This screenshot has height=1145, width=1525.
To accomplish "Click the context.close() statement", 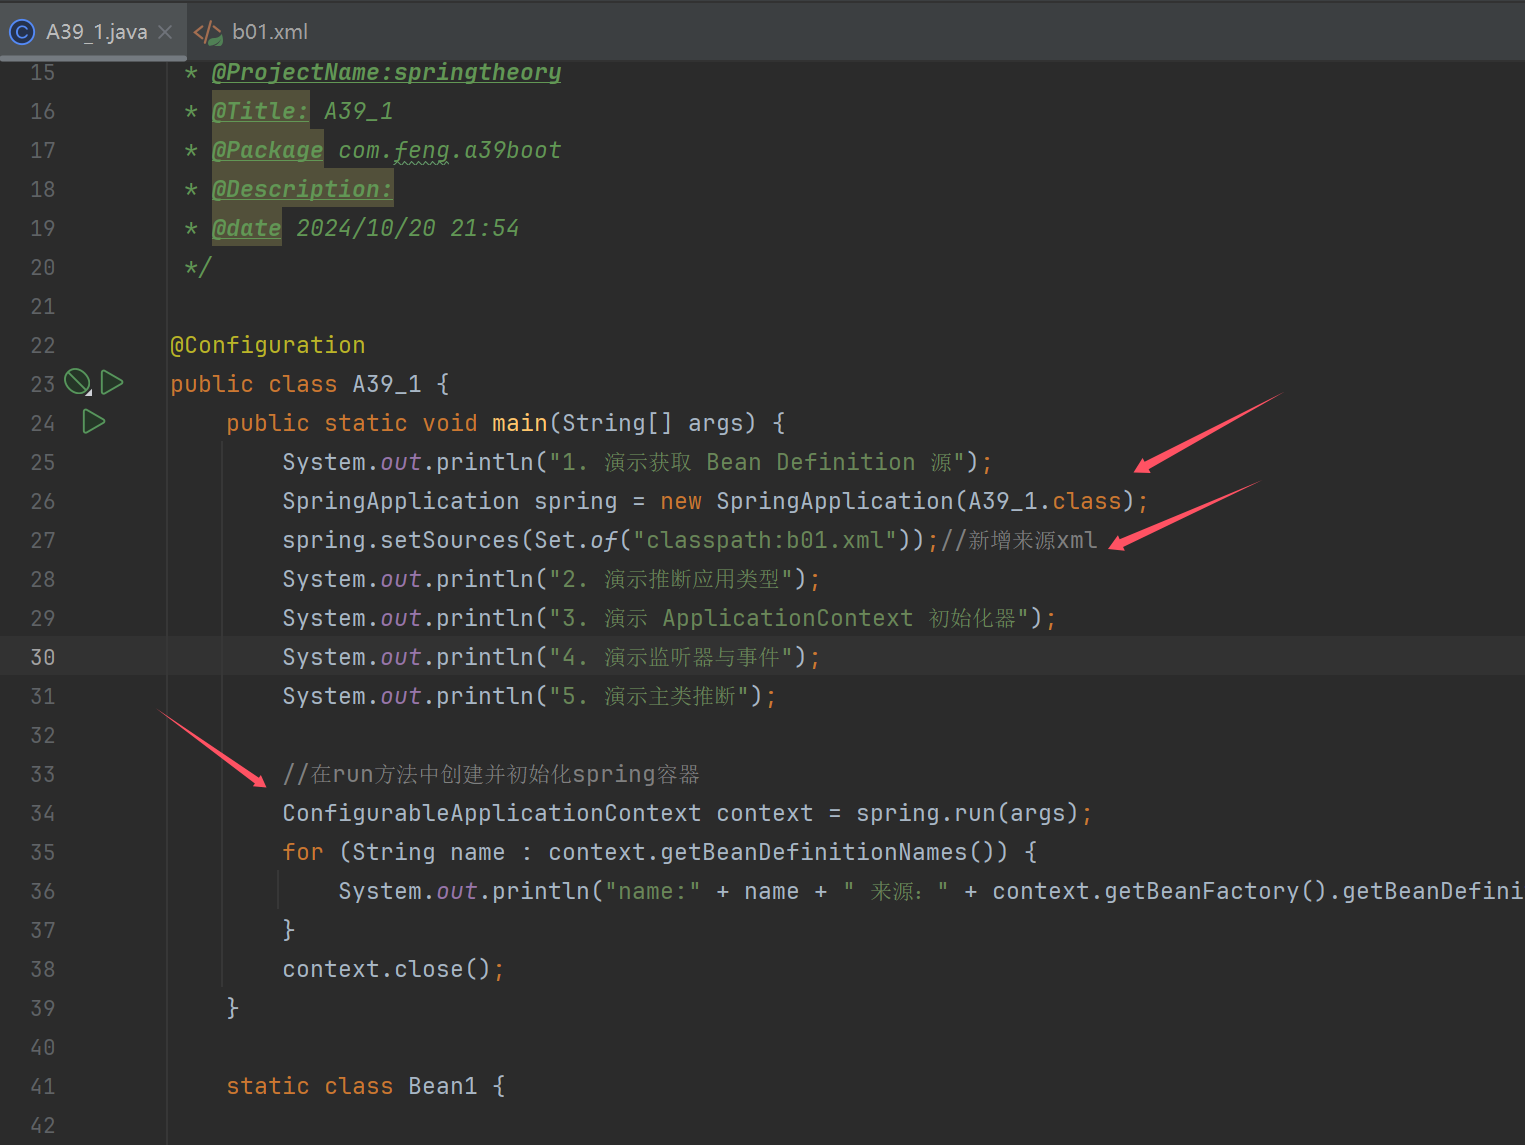I will 393,969.
